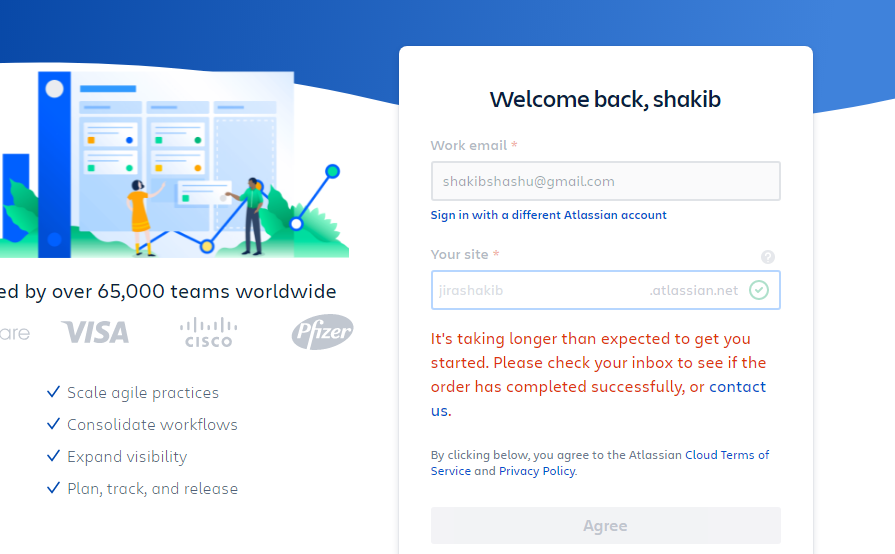
Task: Open the Cloud Terms of Service link
Action: click(727, 455)
